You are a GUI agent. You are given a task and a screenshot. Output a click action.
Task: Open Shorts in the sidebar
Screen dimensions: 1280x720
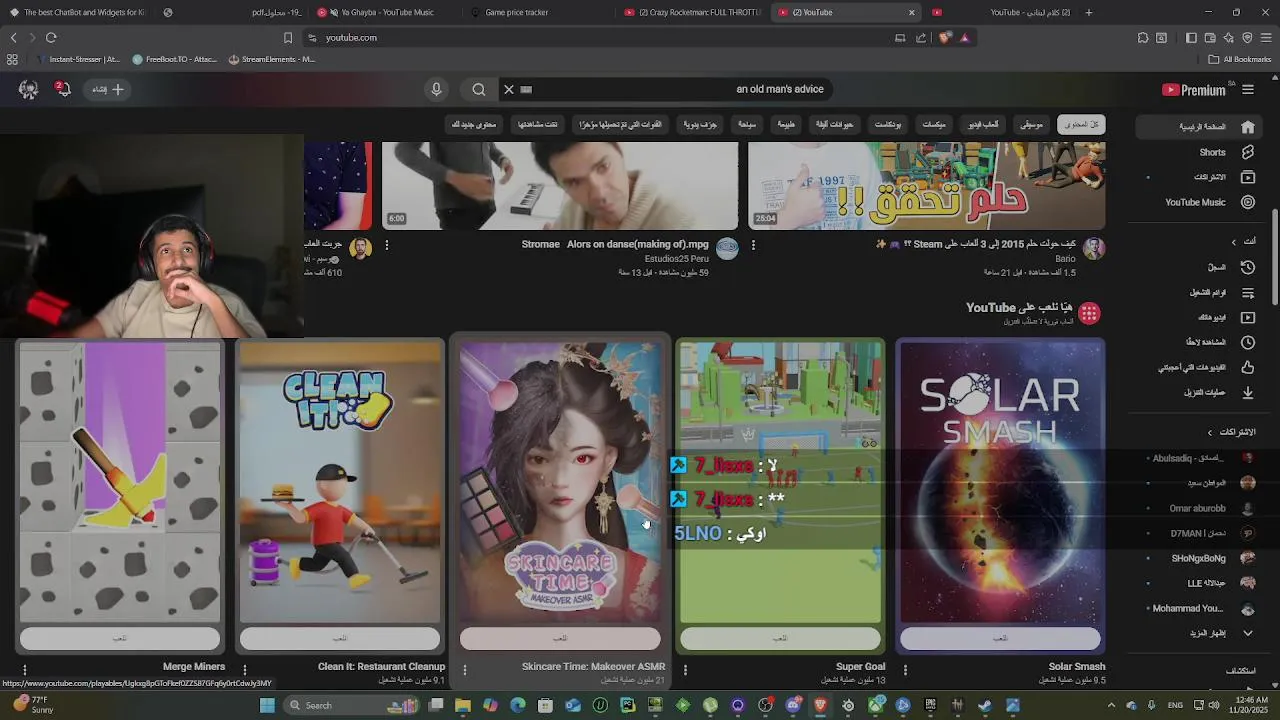click(x=1213, y=152)
